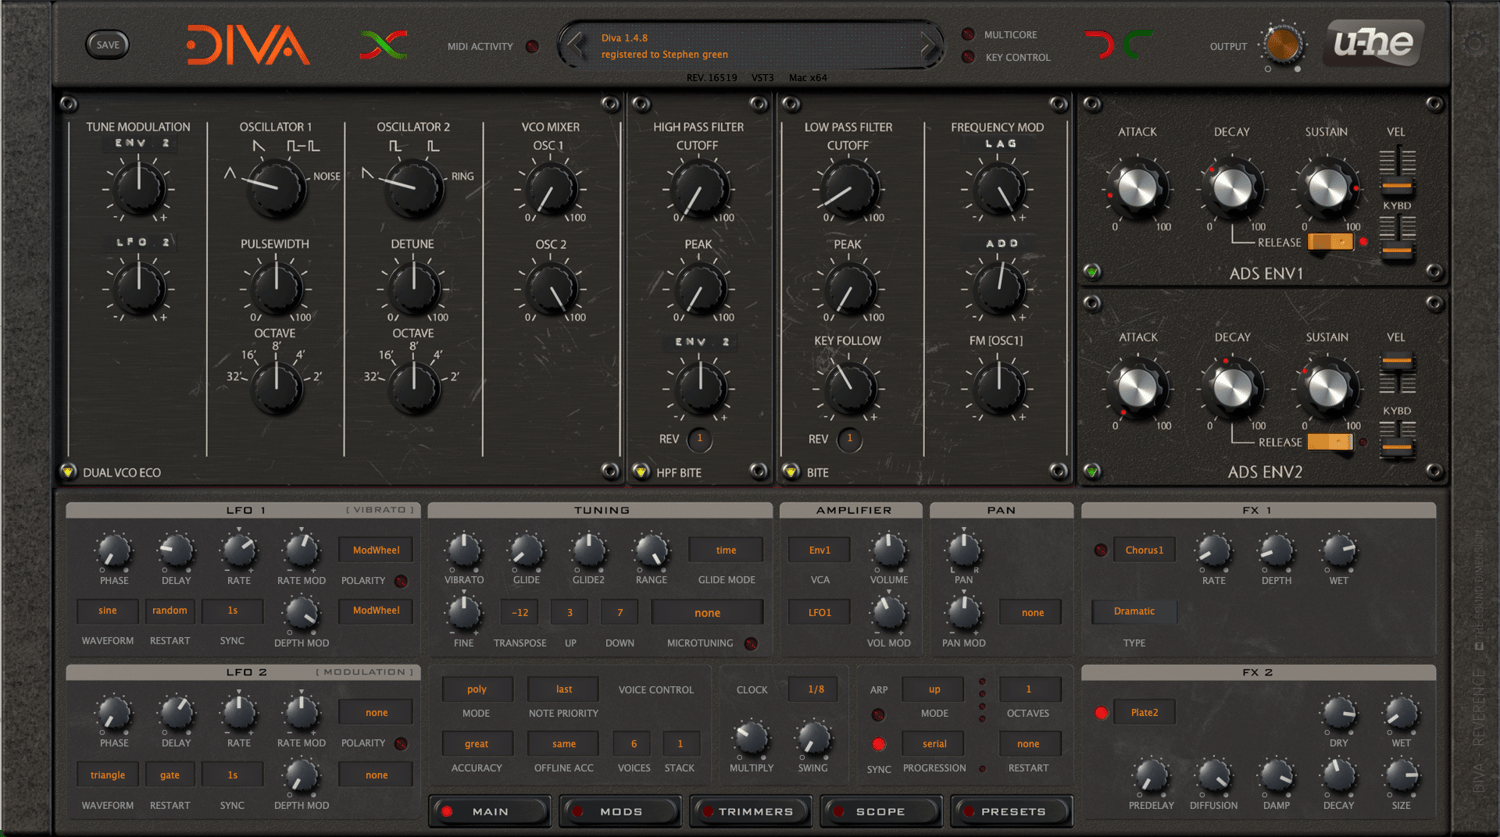The image size is (1500, 837).
Task: Click the ADS ENV1 Attack knob
Action: 1137,187
